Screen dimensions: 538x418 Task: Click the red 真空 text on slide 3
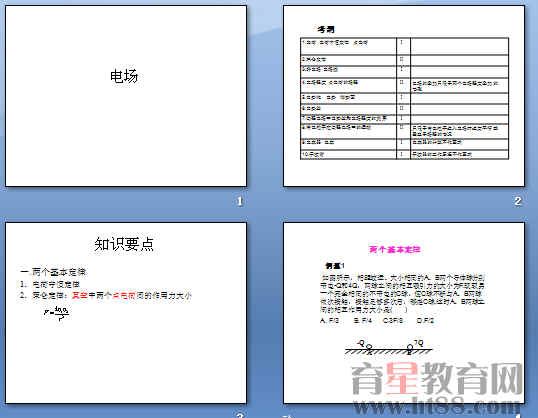tap(80, 295)
